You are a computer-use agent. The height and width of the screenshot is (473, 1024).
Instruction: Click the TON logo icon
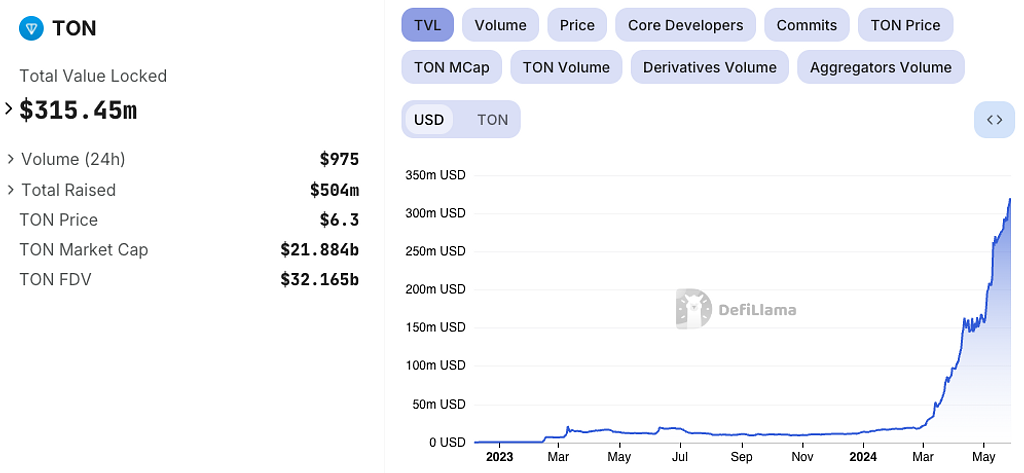pos(32,28)
